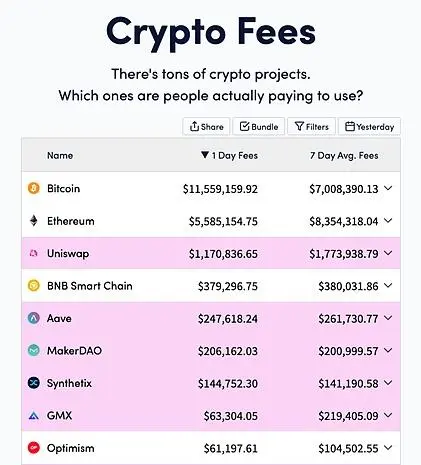This screenshot has width=421, height=465.
Task: Expand the GMX row chevron
Action: 388,415
